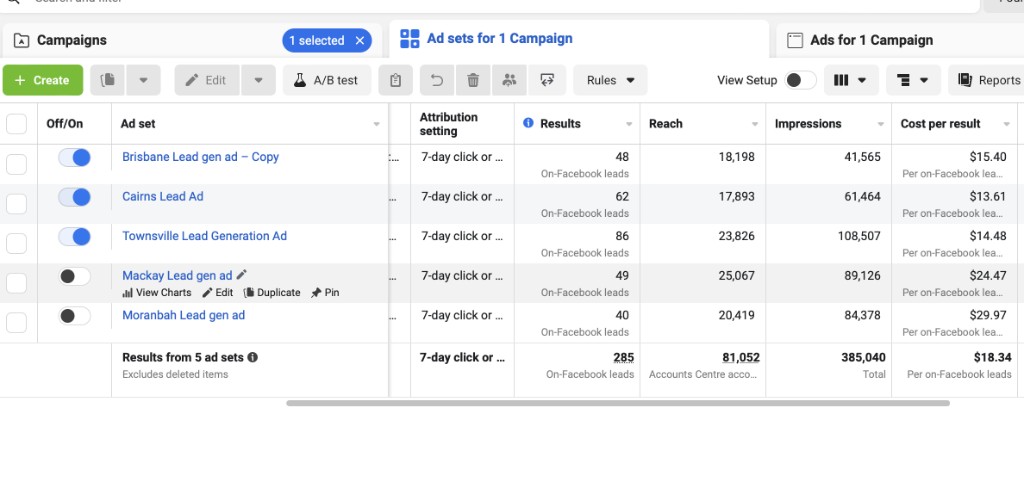1024x482 pixels.
Task: Tick the Townsville Lead Generation Ad checkbox
Action: [16, 244]
